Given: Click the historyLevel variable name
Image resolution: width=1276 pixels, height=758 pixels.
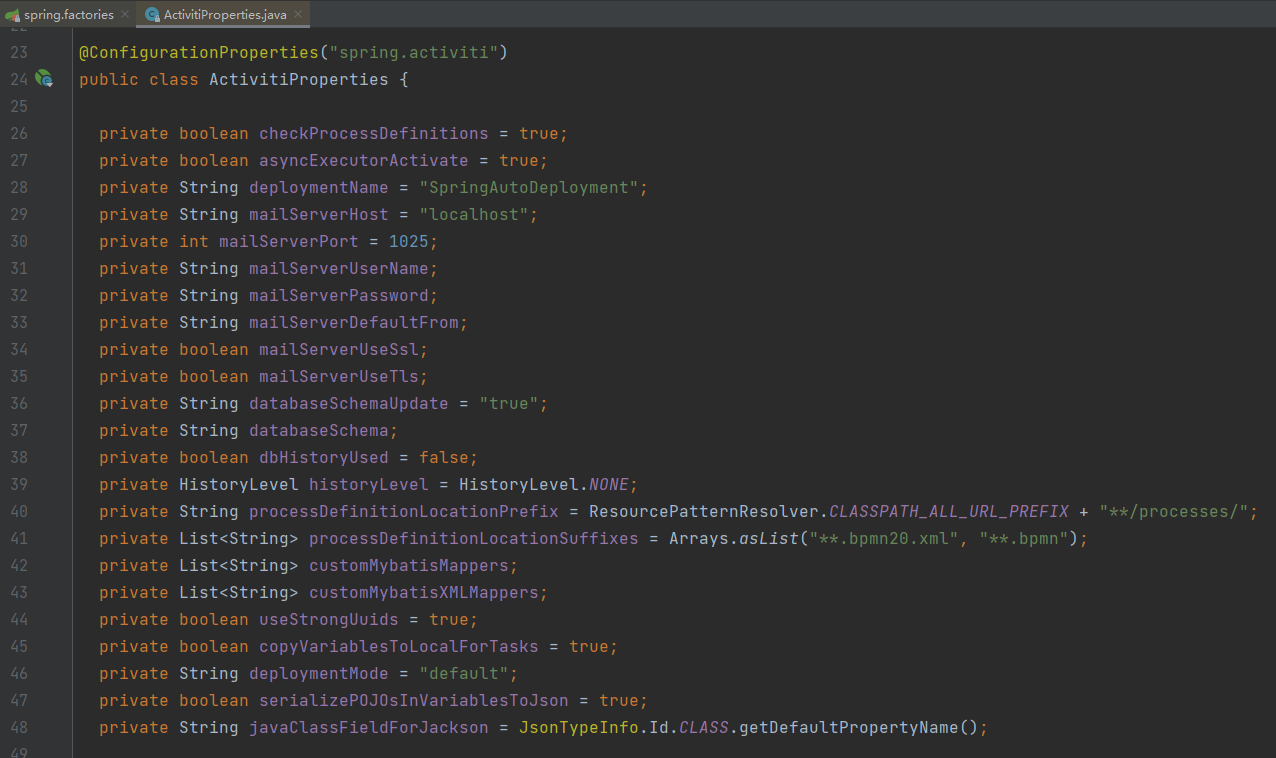Looking at the screenshot, I should point(369,484).
